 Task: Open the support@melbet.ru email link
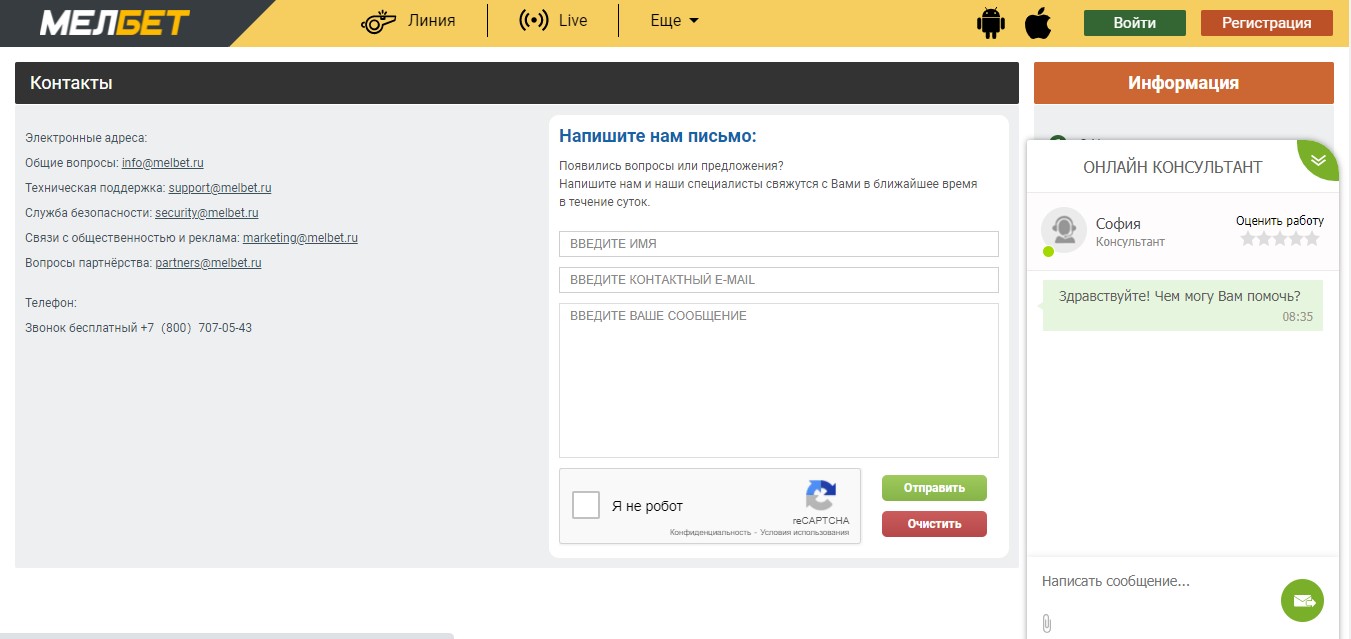click(x=220, y=188)
